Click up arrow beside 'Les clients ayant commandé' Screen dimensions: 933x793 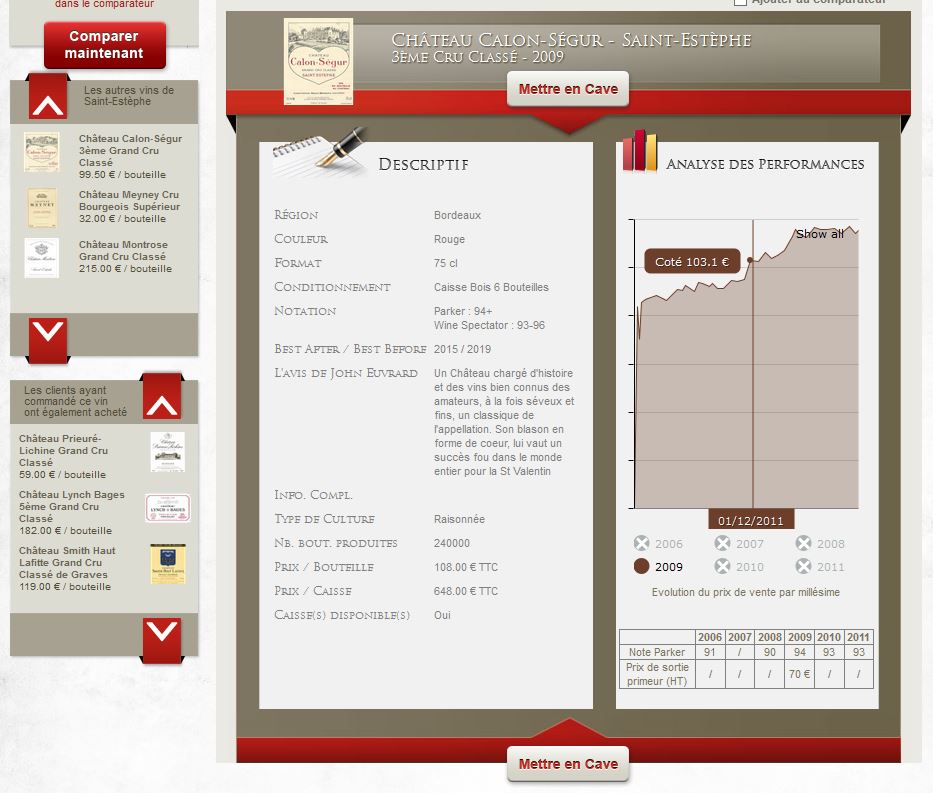point(162,397)
